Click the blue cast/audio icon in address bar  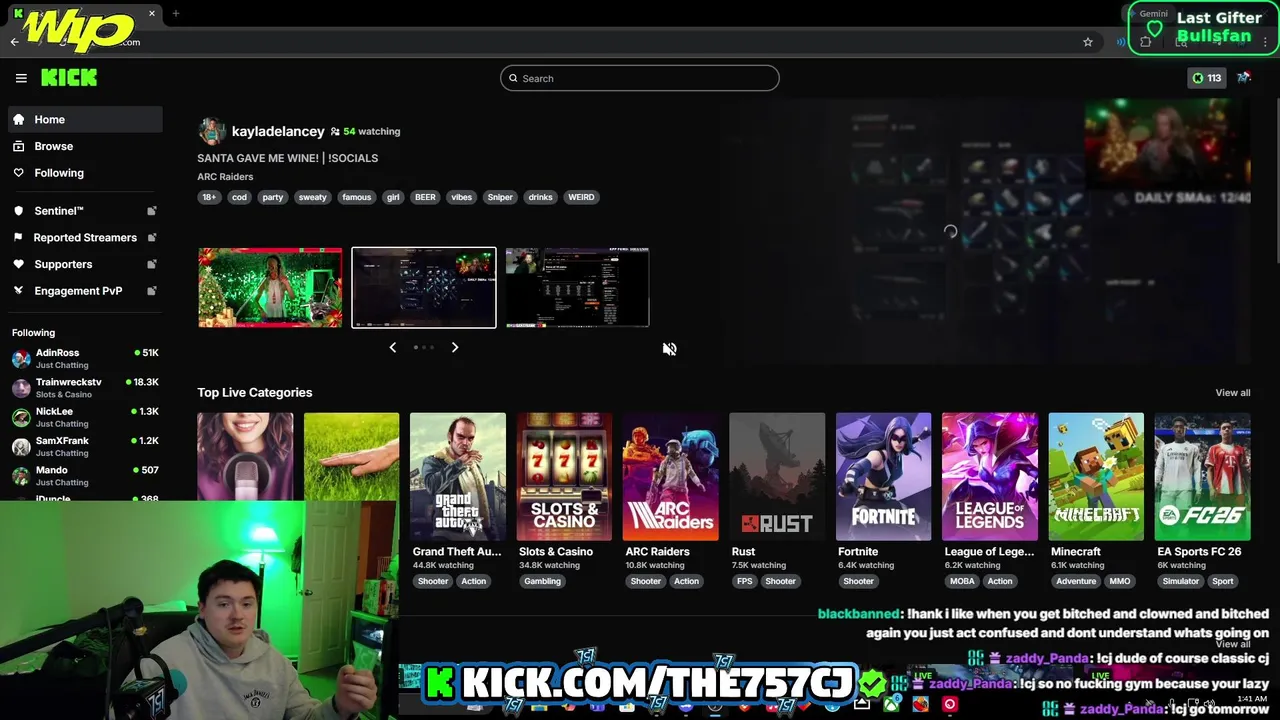[1121, 42]
